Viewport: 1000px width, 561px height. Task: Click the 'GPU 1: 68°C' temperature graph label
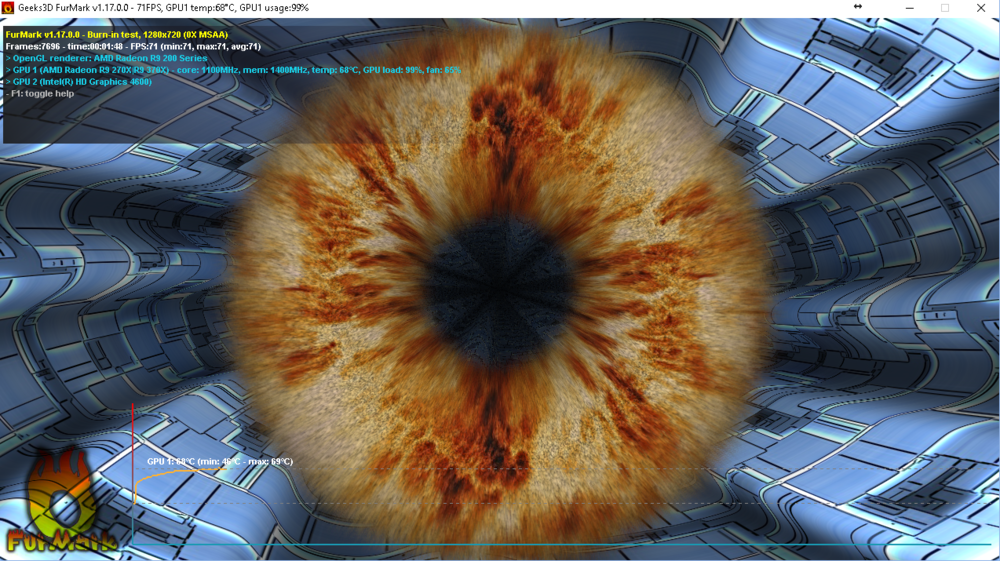point(219,462)
